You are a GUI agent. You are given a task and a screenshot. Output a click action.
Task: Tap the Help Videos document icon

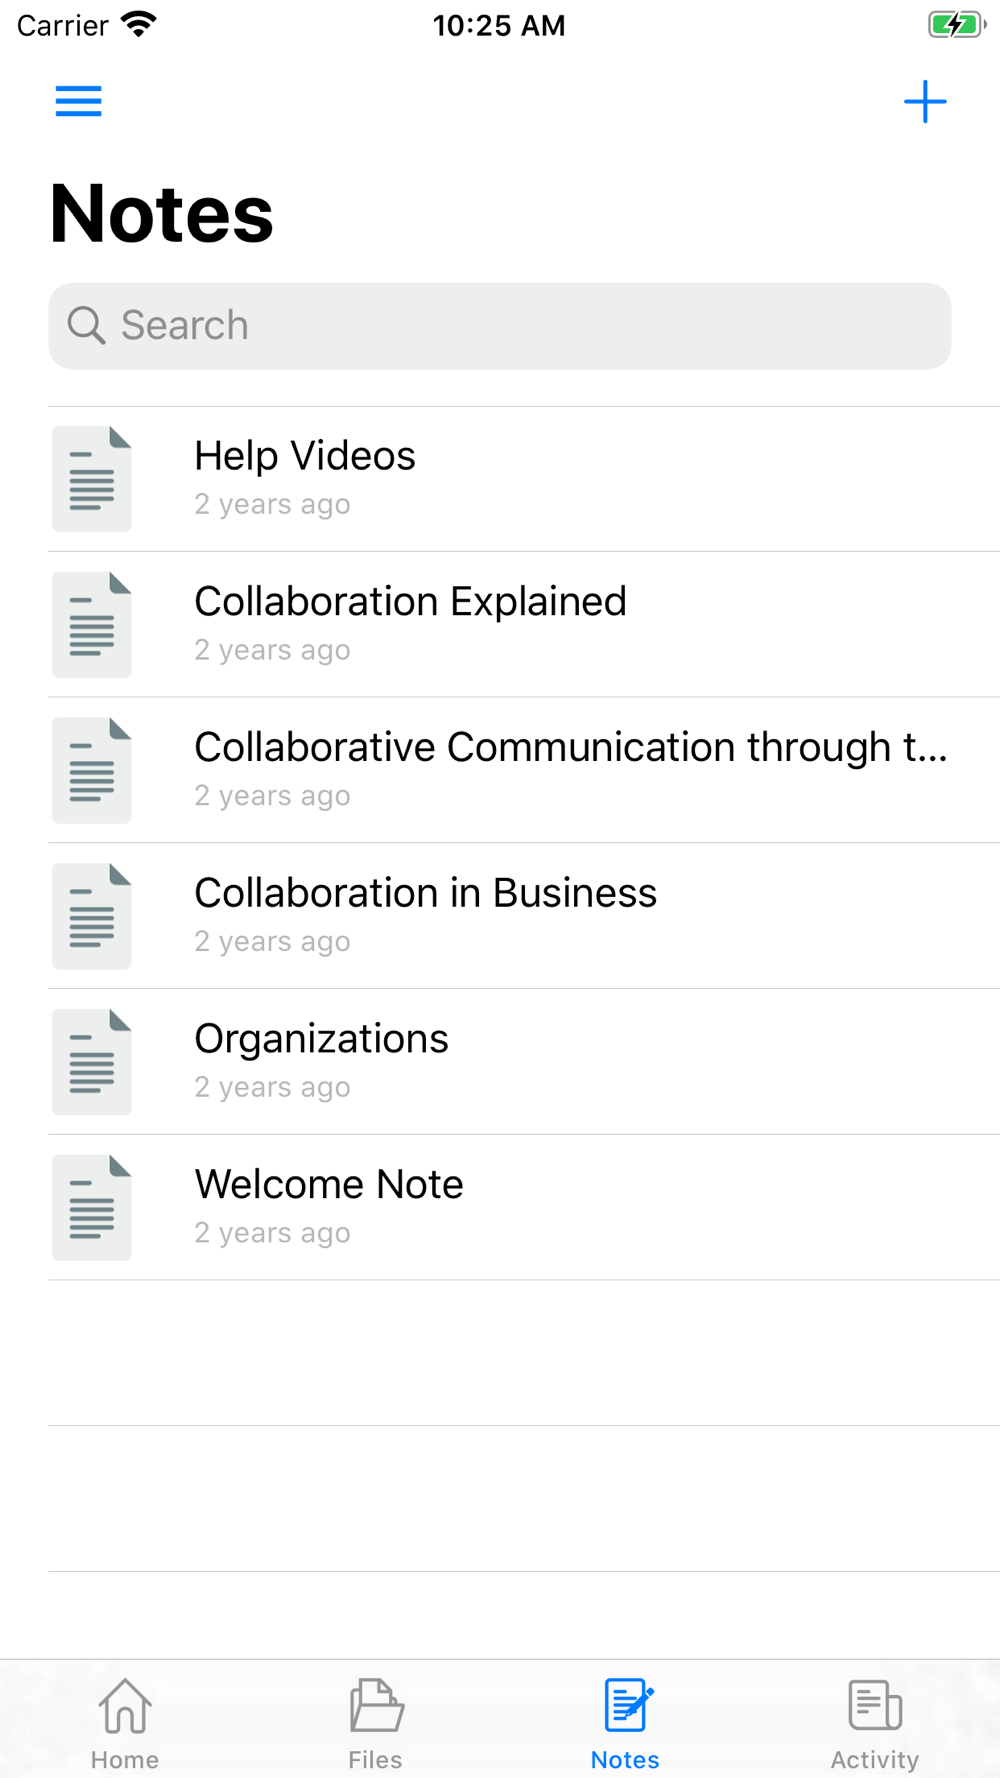point(92,479)
